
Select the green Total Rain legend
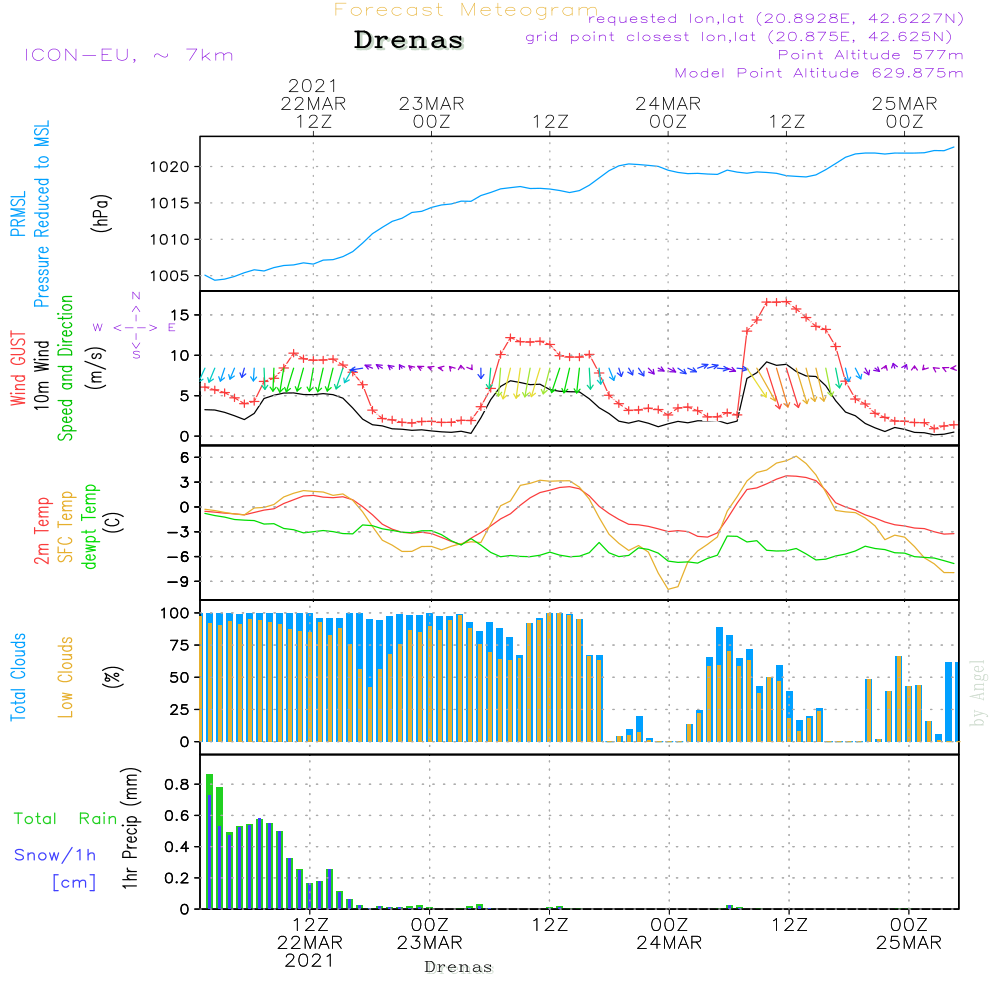coord(66,819)
